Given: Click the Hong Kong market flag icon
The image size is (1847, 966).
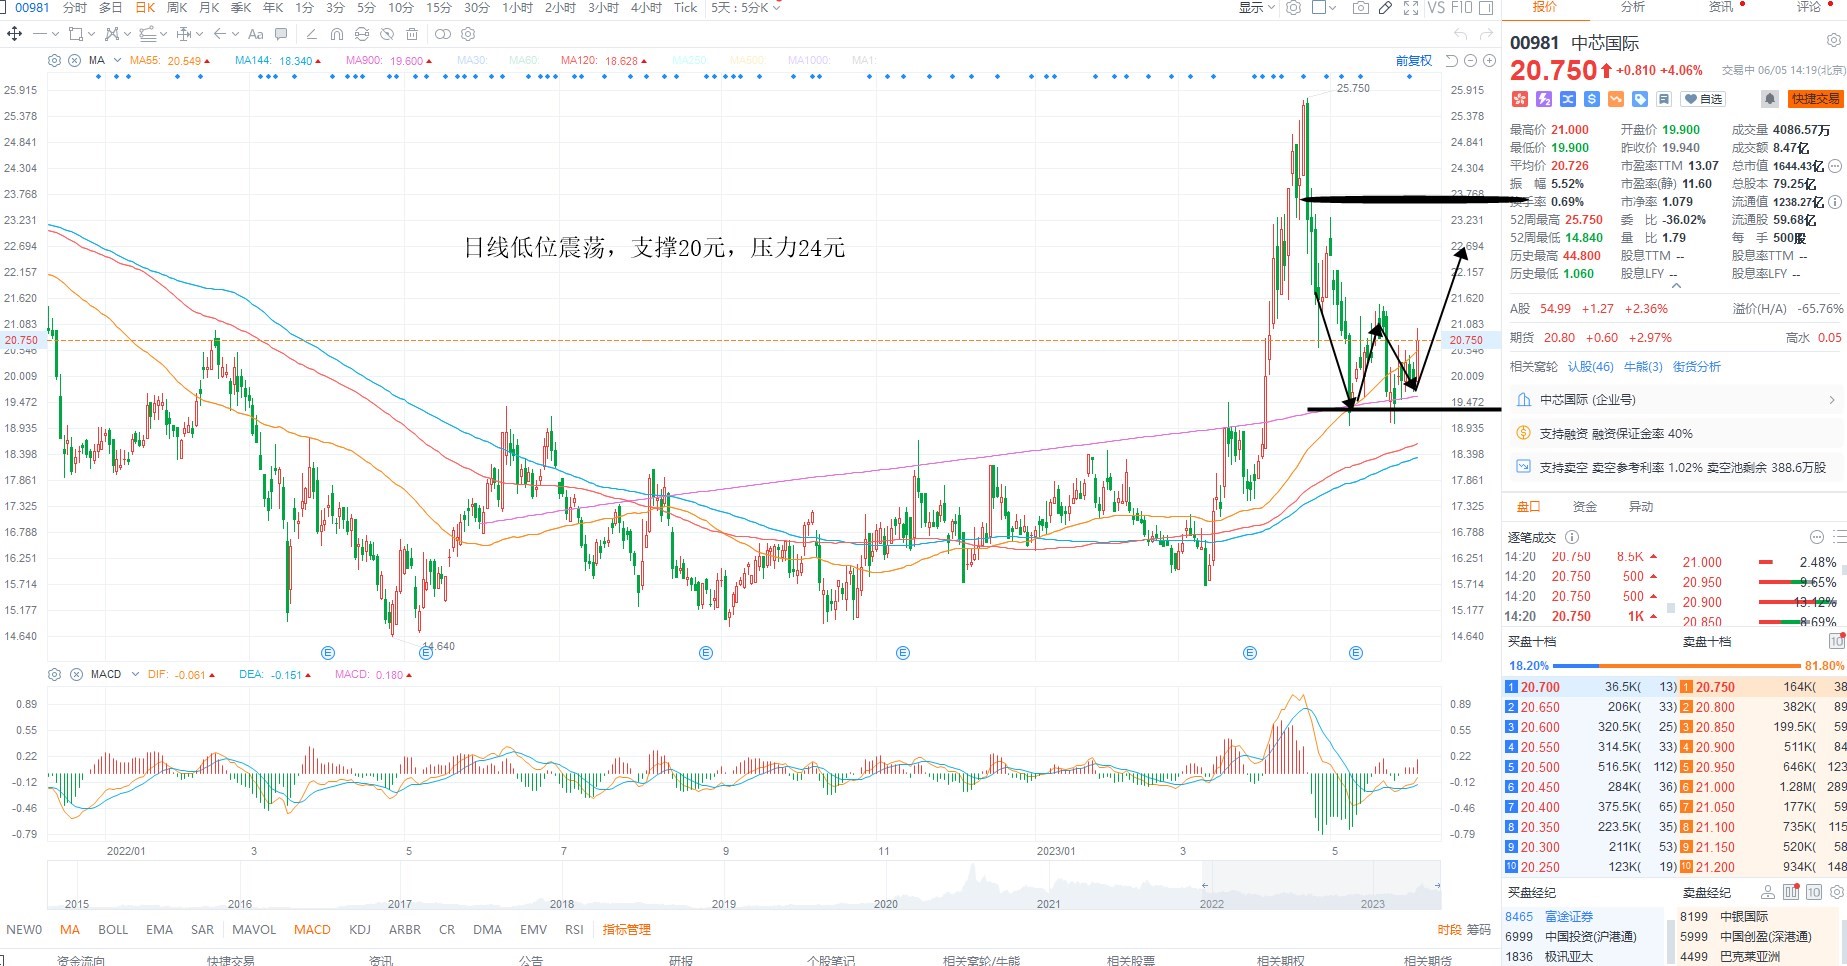Looking at the screenshot, I should click(x=1520, y=99).
